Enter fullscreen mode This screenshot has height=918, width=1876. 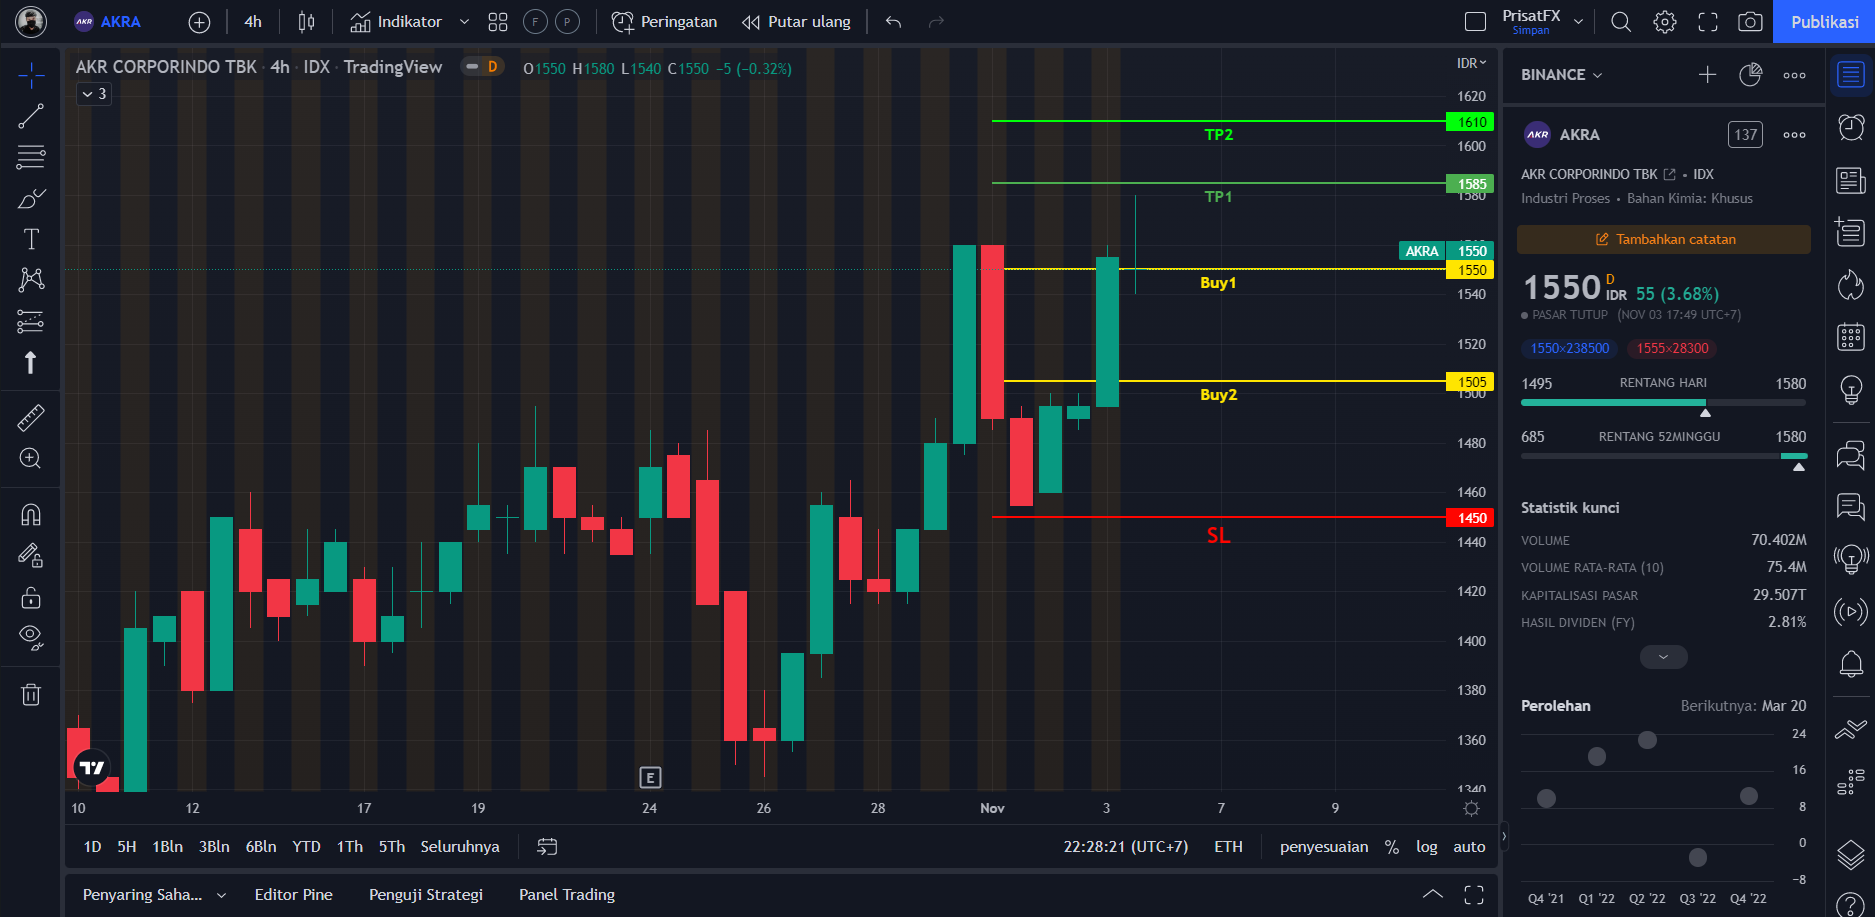pyautogui.click(x=1708, y=22)
